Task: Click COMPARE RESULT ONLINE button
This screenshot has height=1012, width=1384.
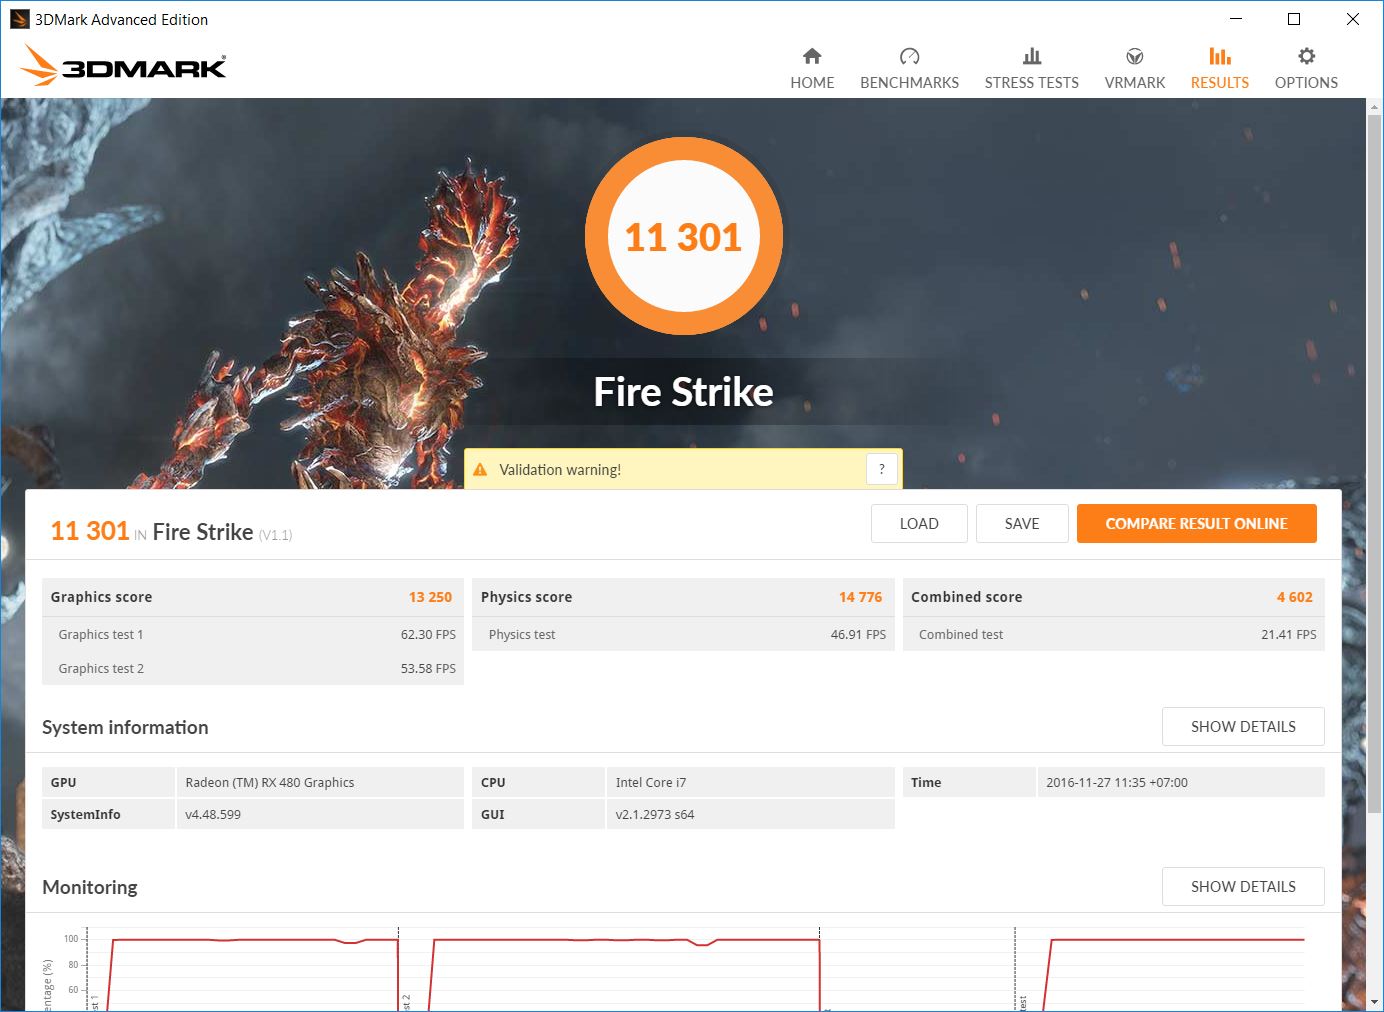Action: pos(1196,524)
